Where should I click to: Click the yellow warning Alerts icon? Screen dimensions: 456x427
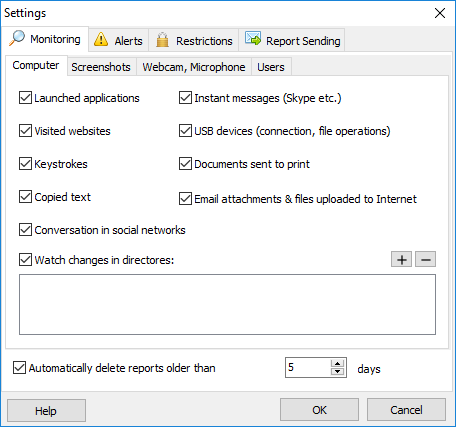(x=101, y=39)
